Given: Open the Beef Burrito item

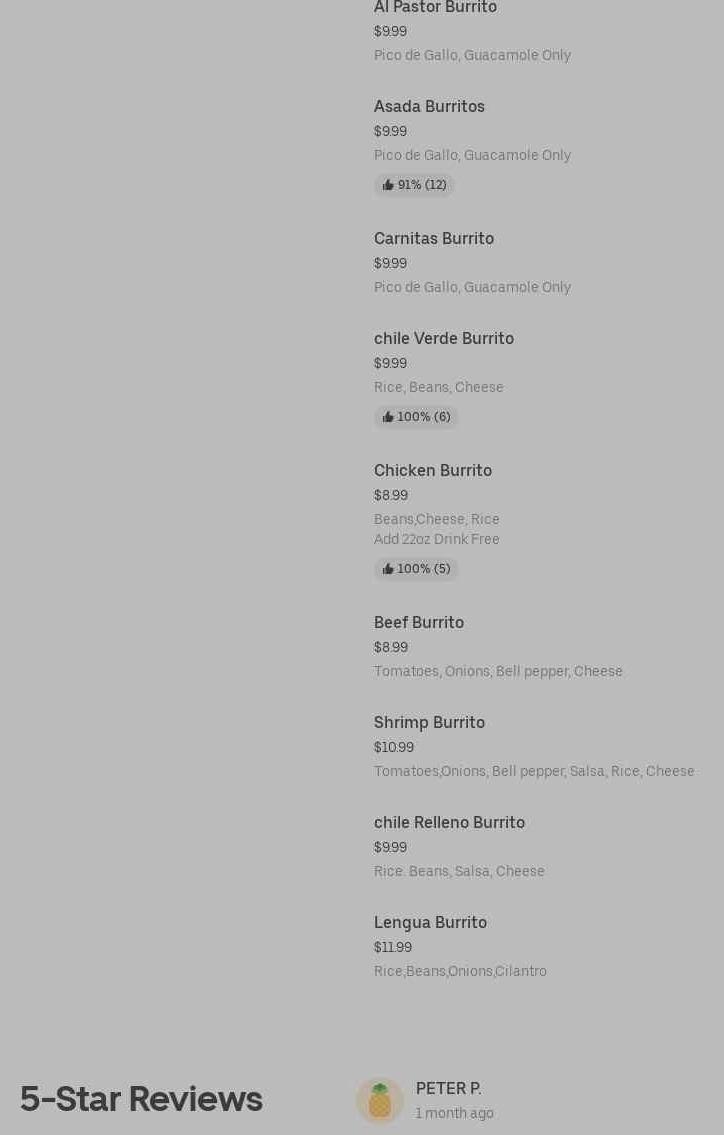Looking at the screenshot, I should click(x=419, y=622).
